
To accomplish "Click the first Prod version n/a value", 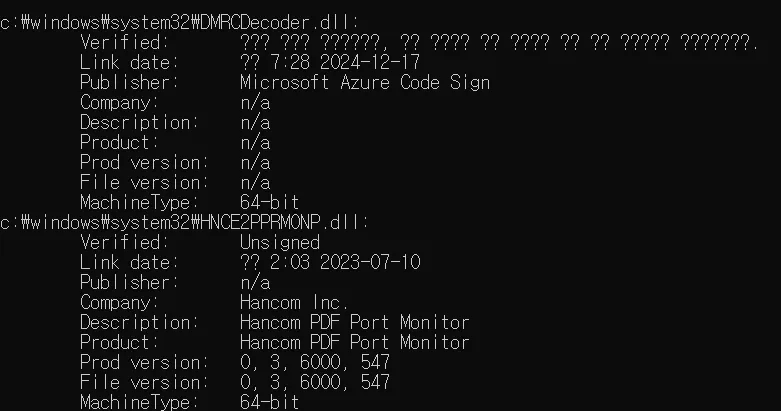I will point(255,162).
